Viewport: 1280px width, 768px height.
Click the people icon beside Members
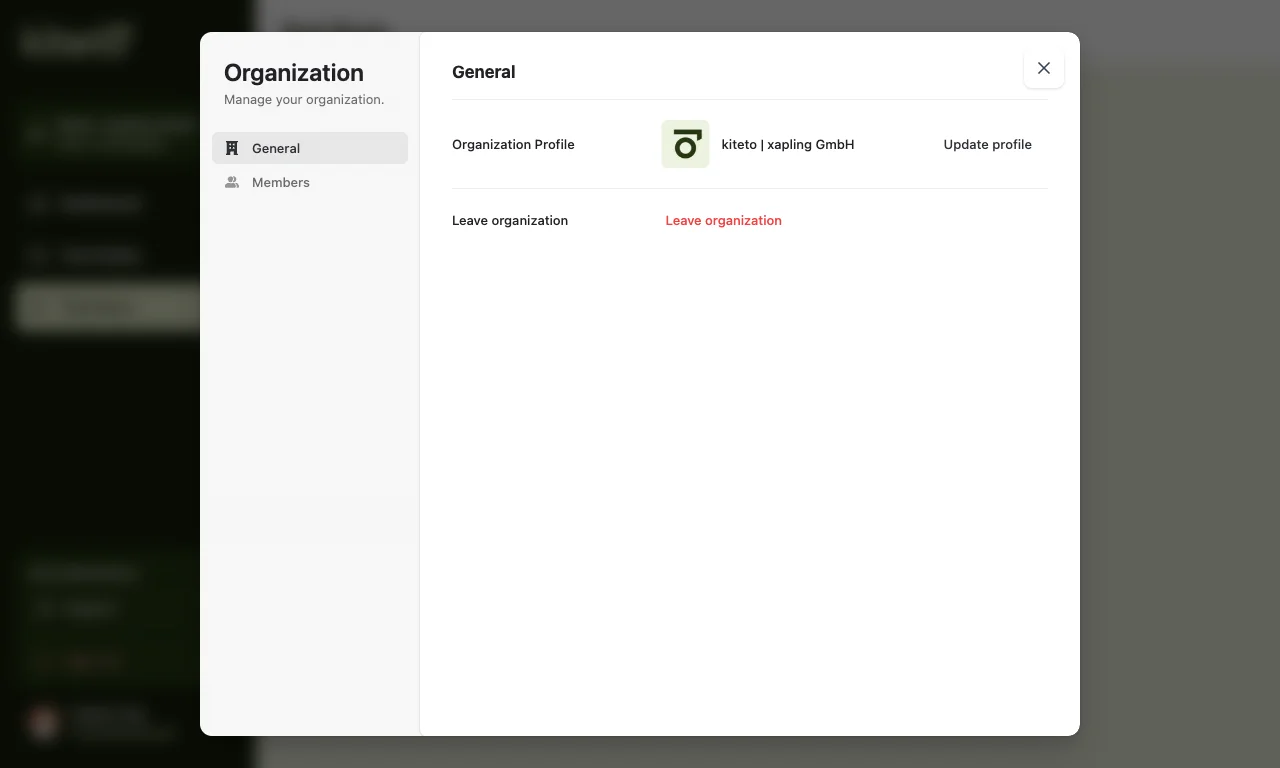(x=232, y=182)
